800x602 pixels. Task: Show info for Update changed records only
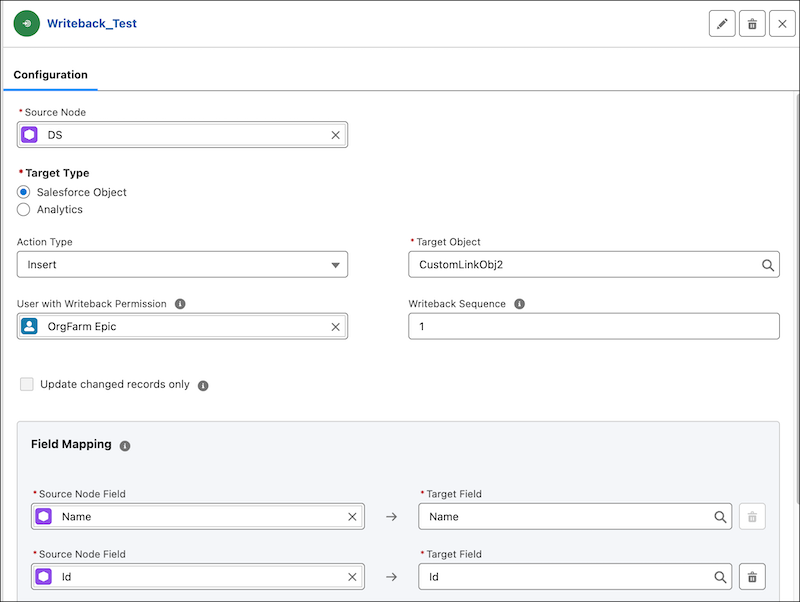tap(203, 386)
